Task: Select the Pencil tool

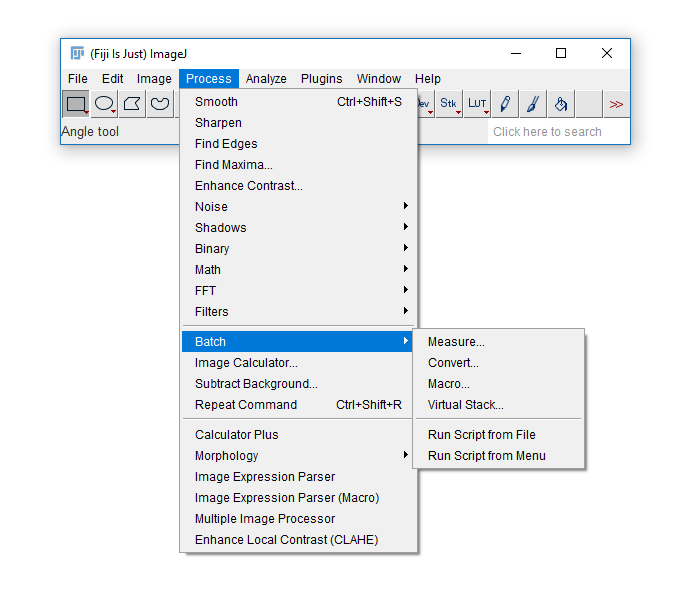Action: [x=505, y=104]
